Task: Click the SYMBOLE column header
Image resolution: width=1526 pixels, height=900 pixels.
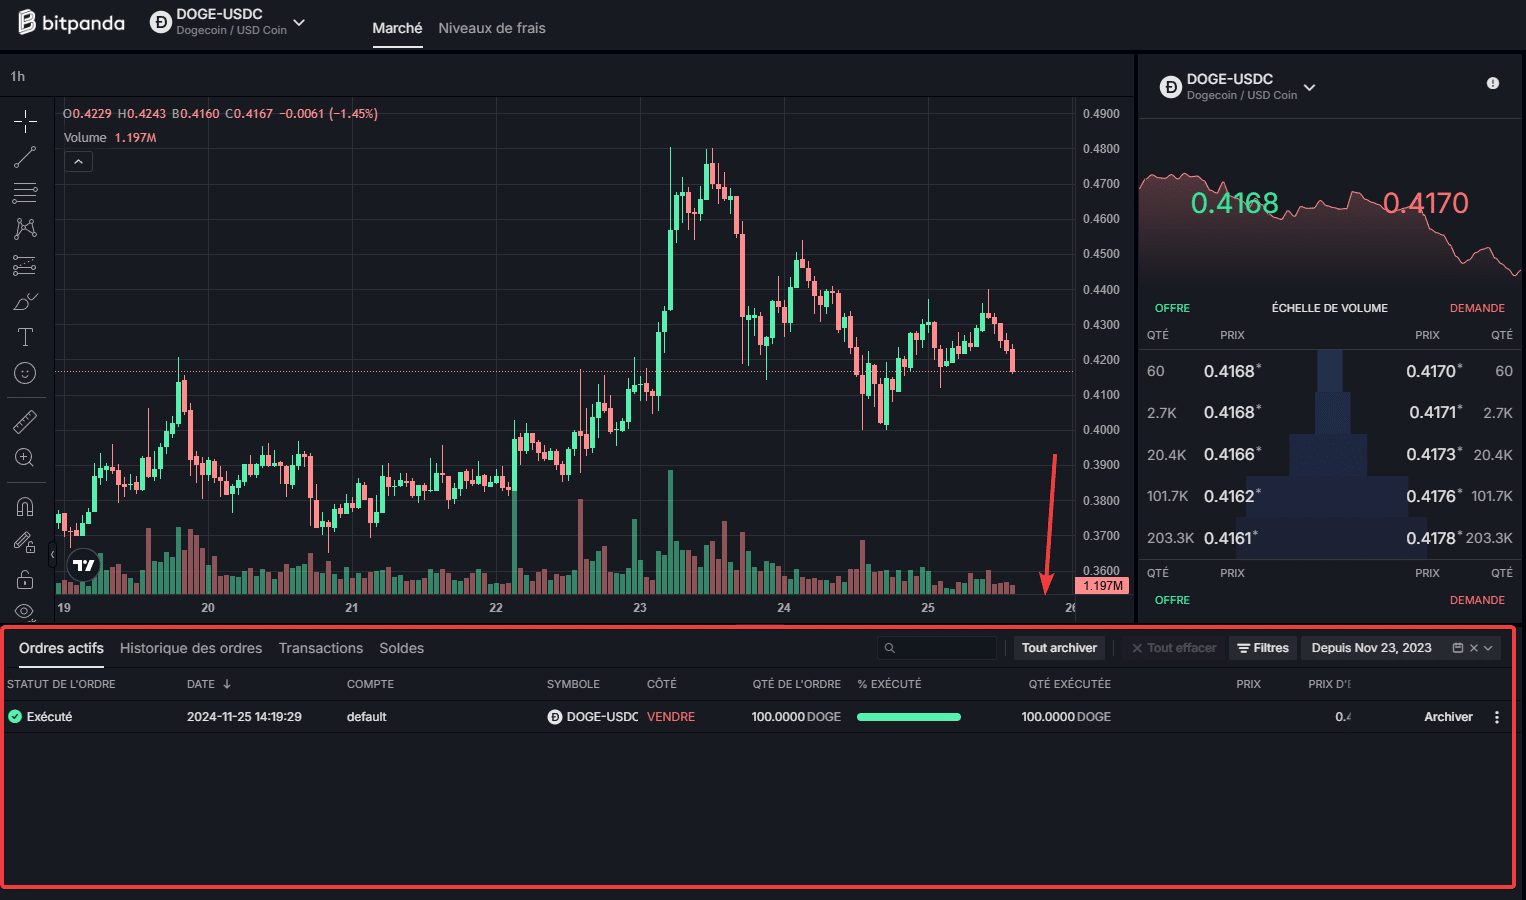Action: click(x=573, y=684)
